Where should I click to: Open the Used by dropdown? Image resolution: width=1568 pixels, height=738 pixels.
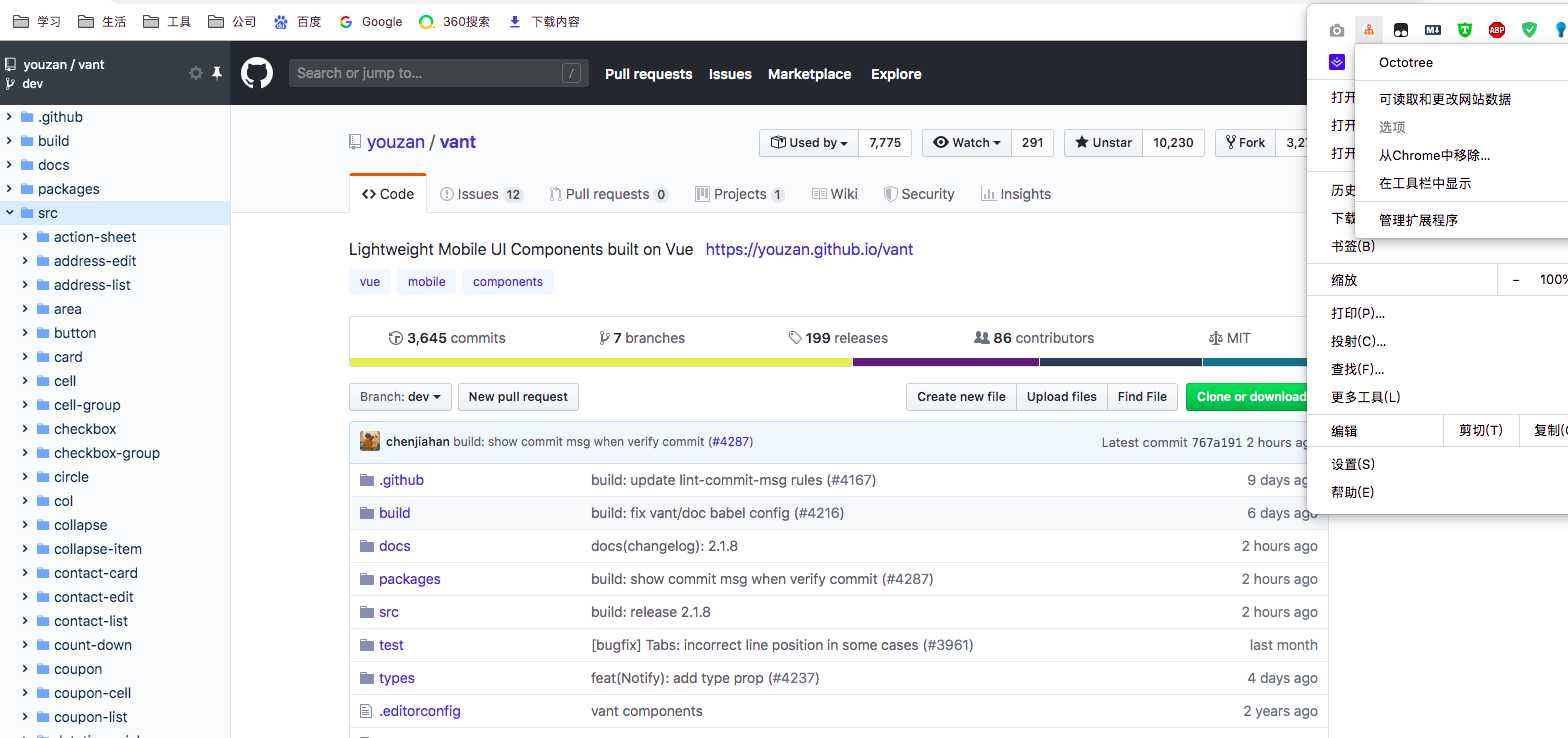coord(809,143)
